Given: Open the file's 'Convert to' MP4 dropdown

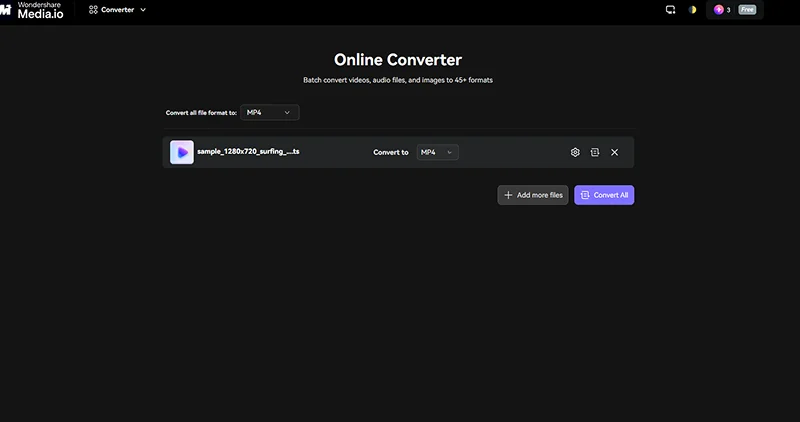Looking at the screenshot, I should click(437, 152).
